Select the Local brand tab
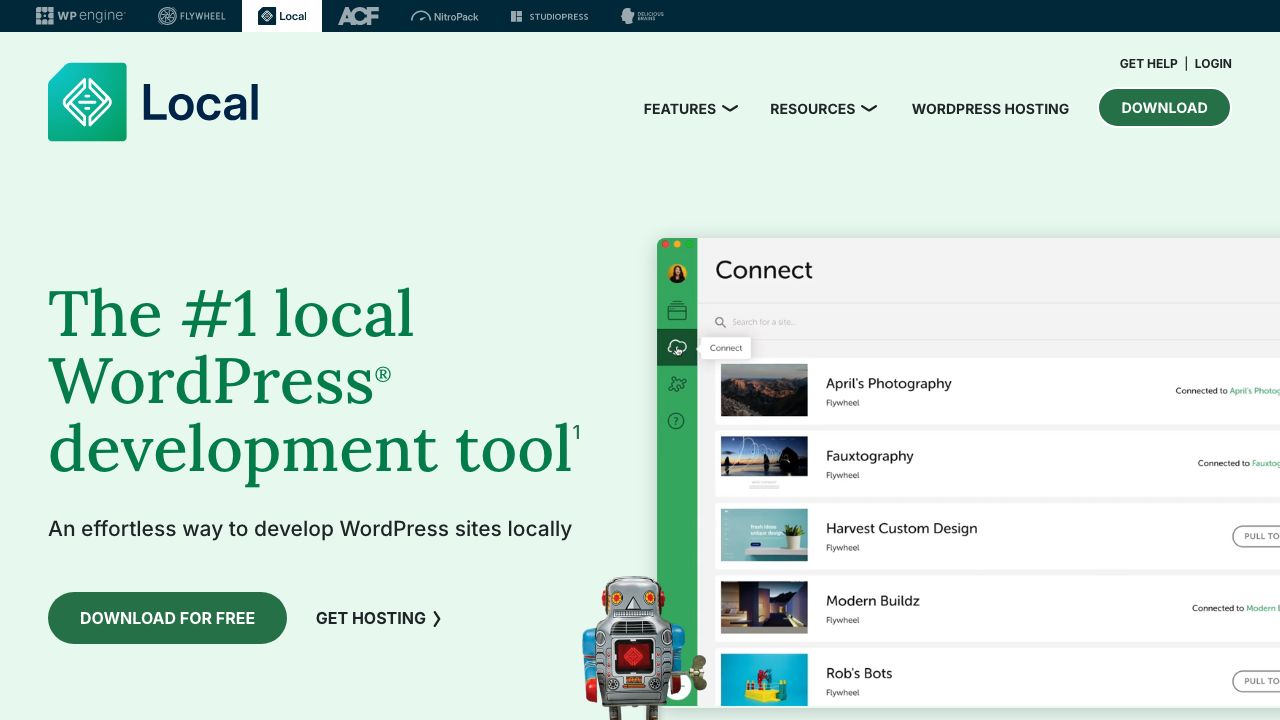The width and height of the screenshot is (1280, 720). (x=282, y=16)
